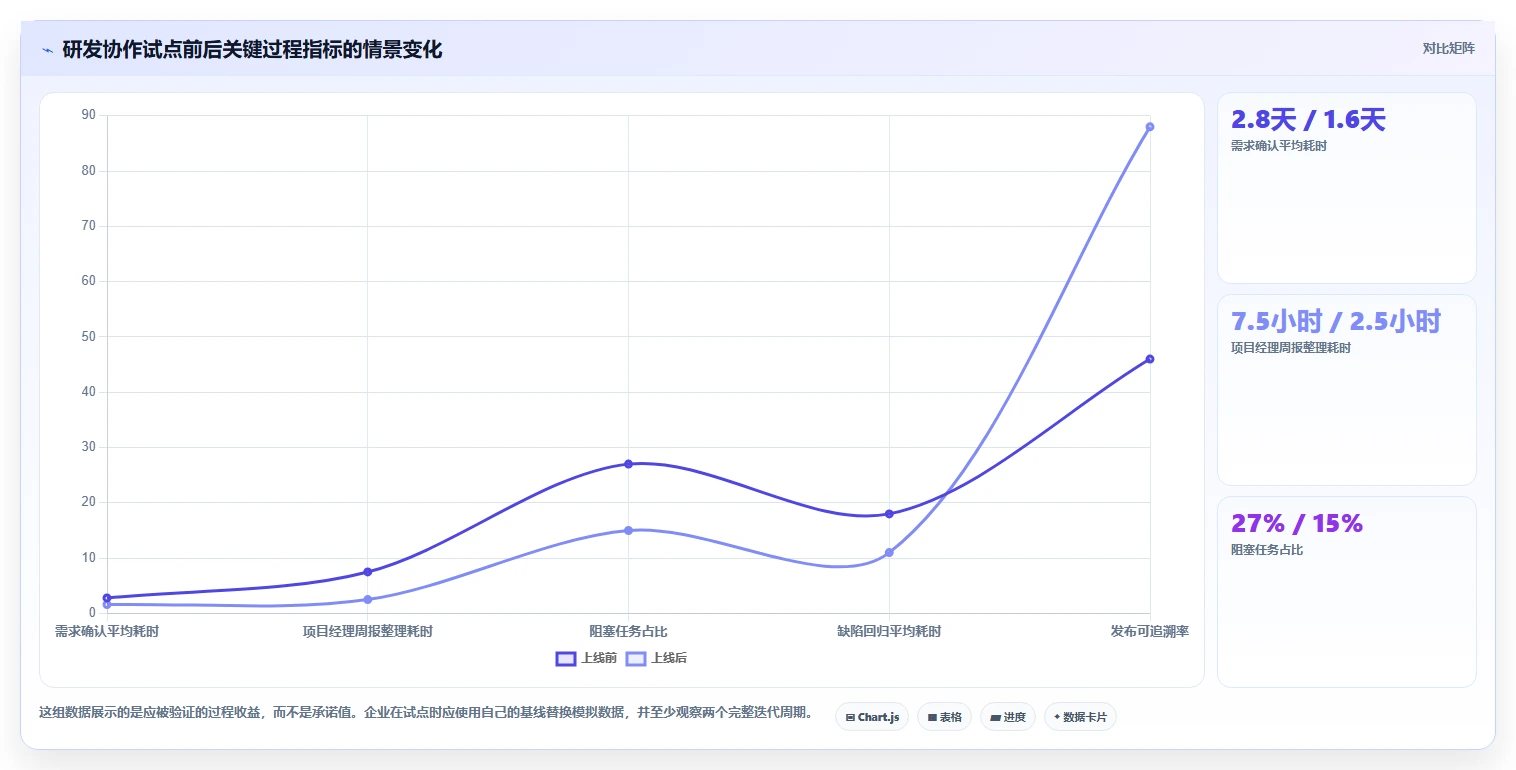Click the Chart.js chip
1516x770 pixels.
click(872, 717)
